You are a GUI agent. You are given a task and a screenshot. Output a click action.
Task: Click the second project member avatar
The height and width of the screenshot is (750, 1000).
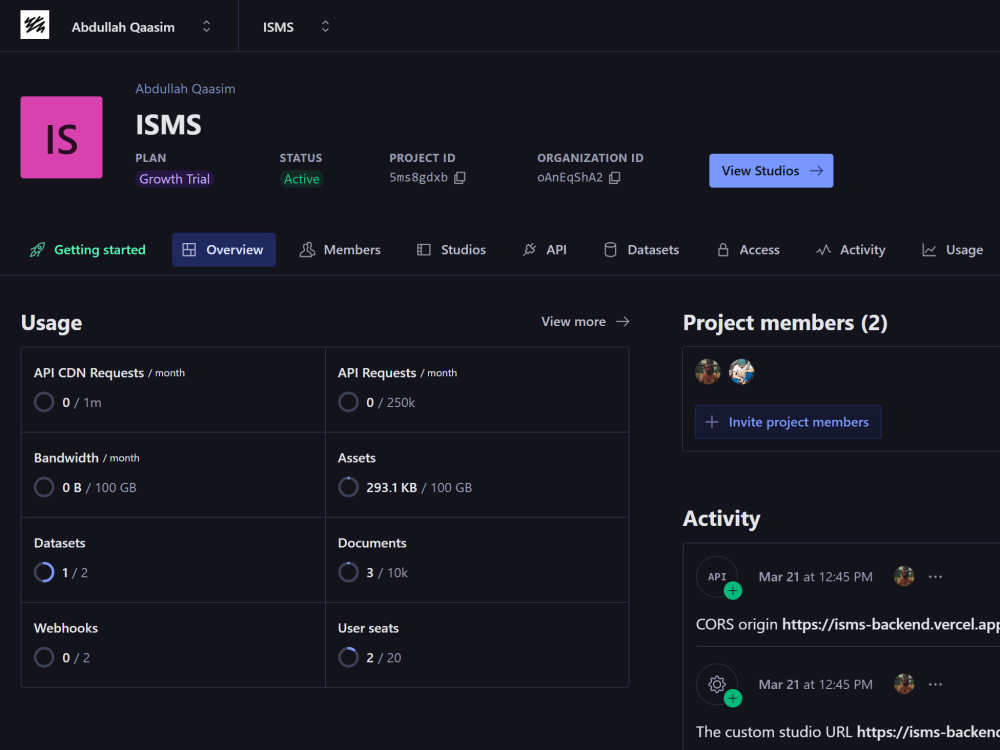[742, 372]
